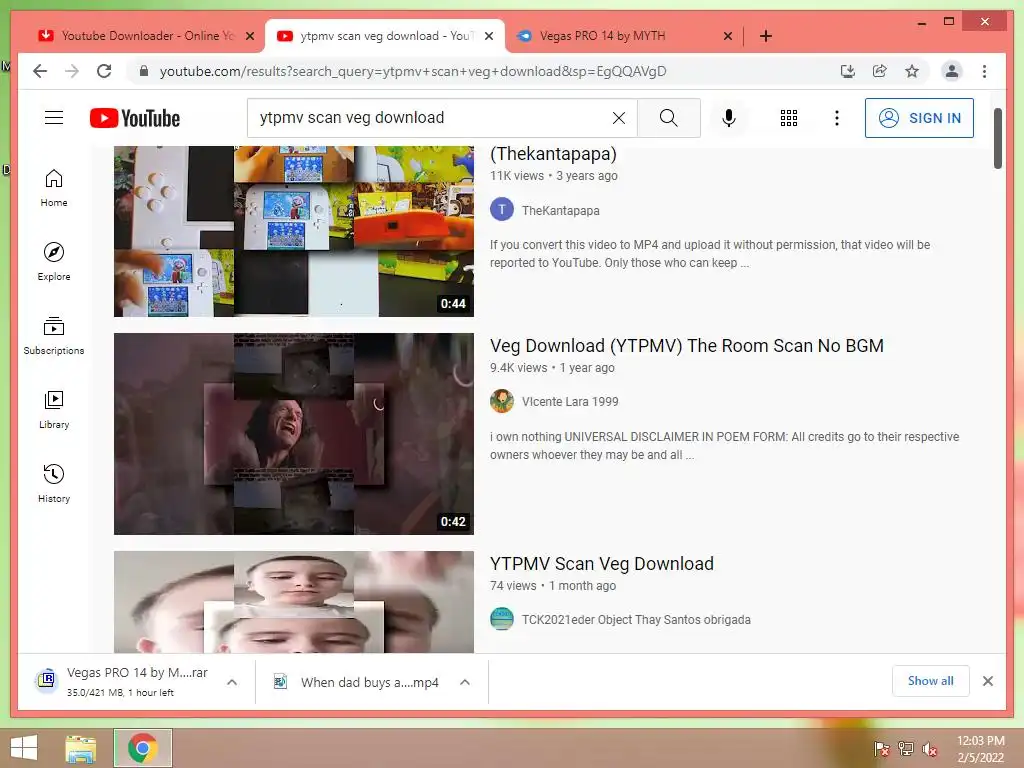The width and height of the screenshot is (1024, 768).
Task: Open the network tray icon
Action: coord(906,749)
